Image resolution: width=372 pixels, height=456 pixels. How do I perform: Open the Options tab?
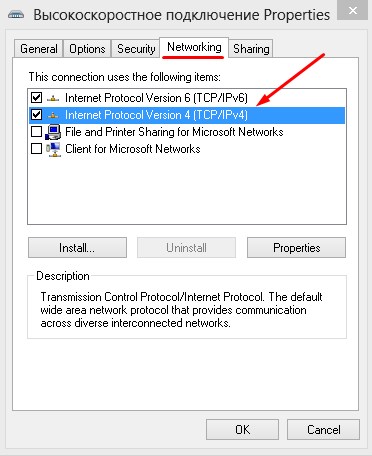click(87, 49)
